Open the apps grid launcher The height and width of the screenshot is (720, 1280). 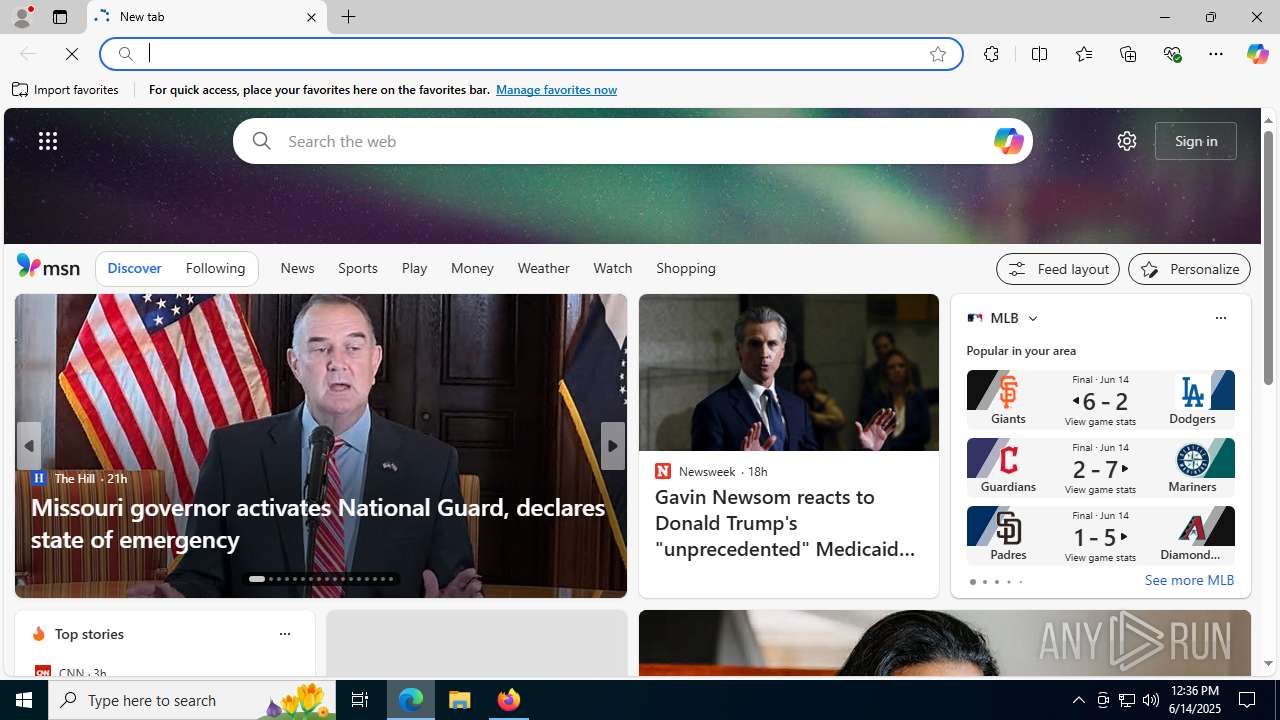click(48, 141)
